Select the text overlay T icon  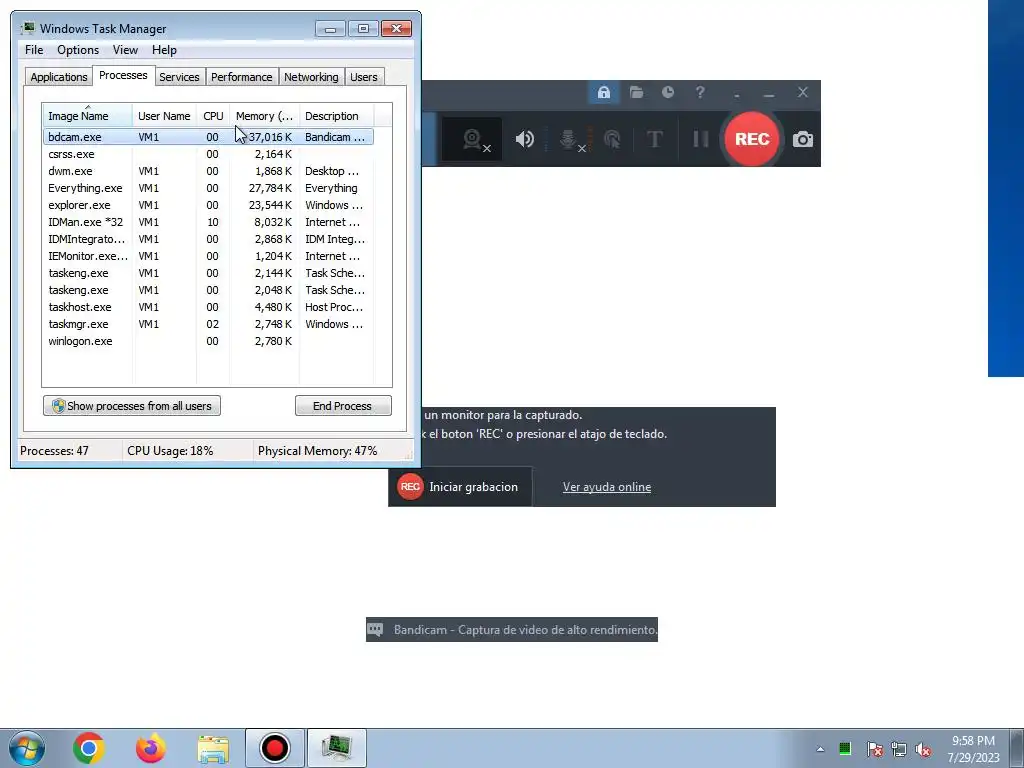tap(654, 139)
